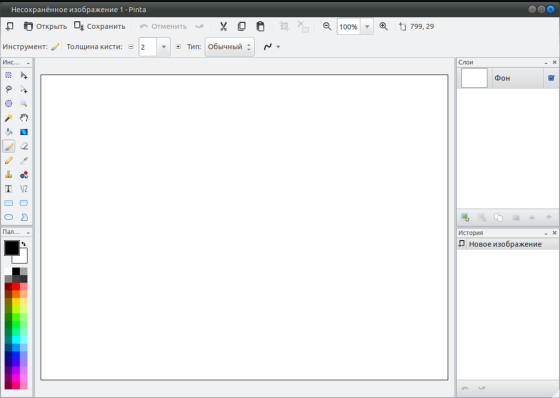Minimize the Слои panel
The image size is (560, 398).
(x=546, y=63)
